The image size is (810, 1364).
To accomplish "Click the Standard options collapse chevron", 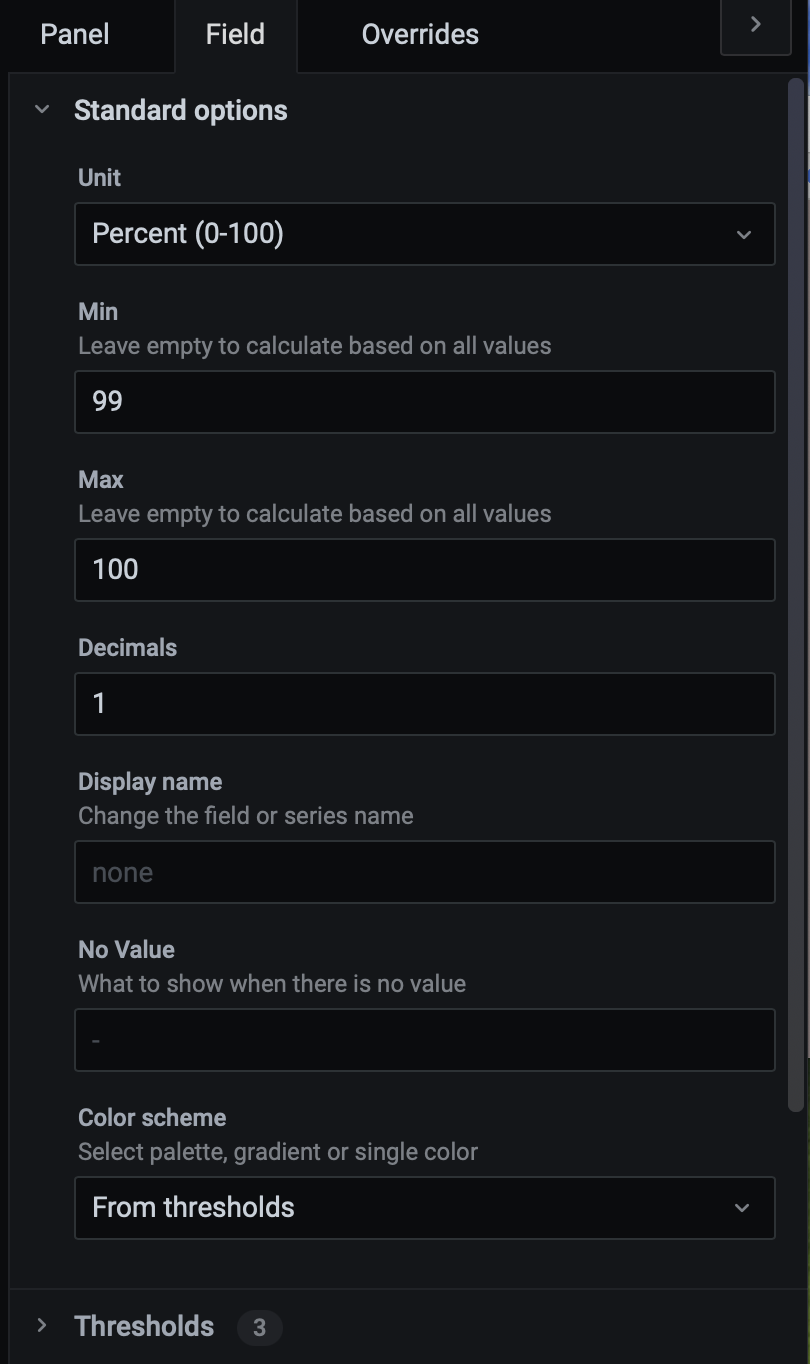I will [x=41, y=110].
